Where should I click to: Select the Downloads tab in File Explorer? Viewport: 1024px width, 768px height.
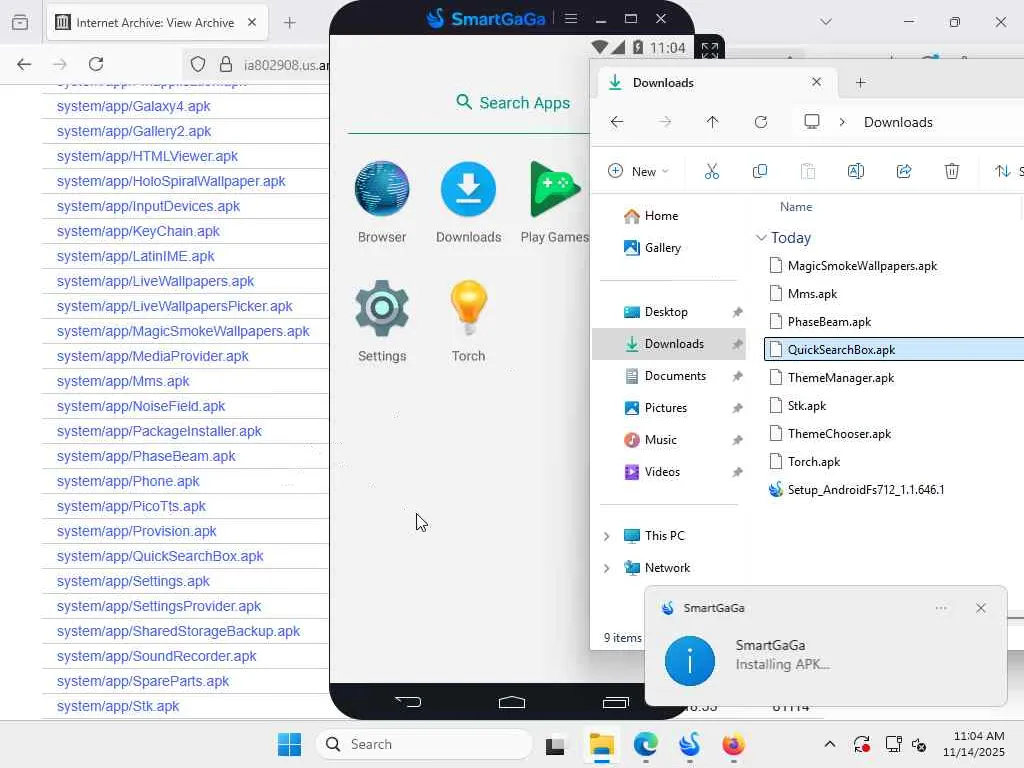(715, 82)
